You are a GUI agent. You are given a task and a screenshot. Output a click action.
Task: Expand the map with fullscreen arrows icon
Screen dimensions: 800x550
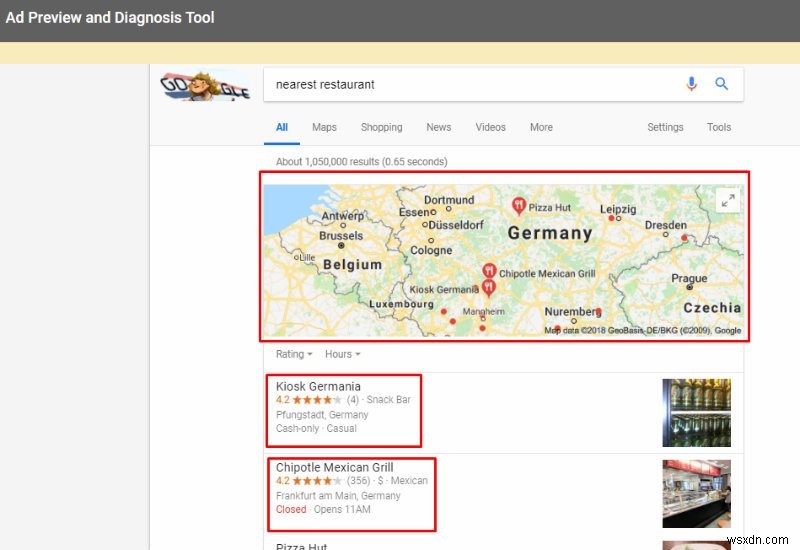pos(728,200)
